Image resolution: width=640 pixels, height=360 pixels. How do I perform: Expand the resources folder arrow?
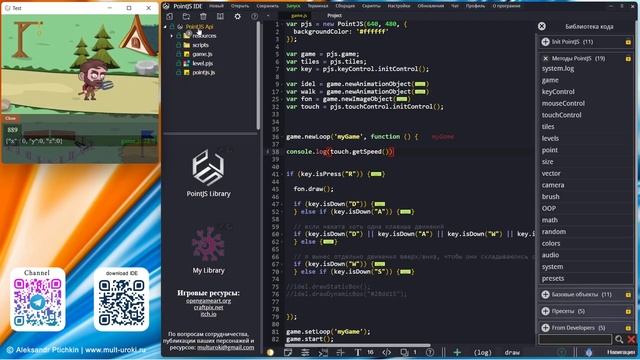click(172, 36)
